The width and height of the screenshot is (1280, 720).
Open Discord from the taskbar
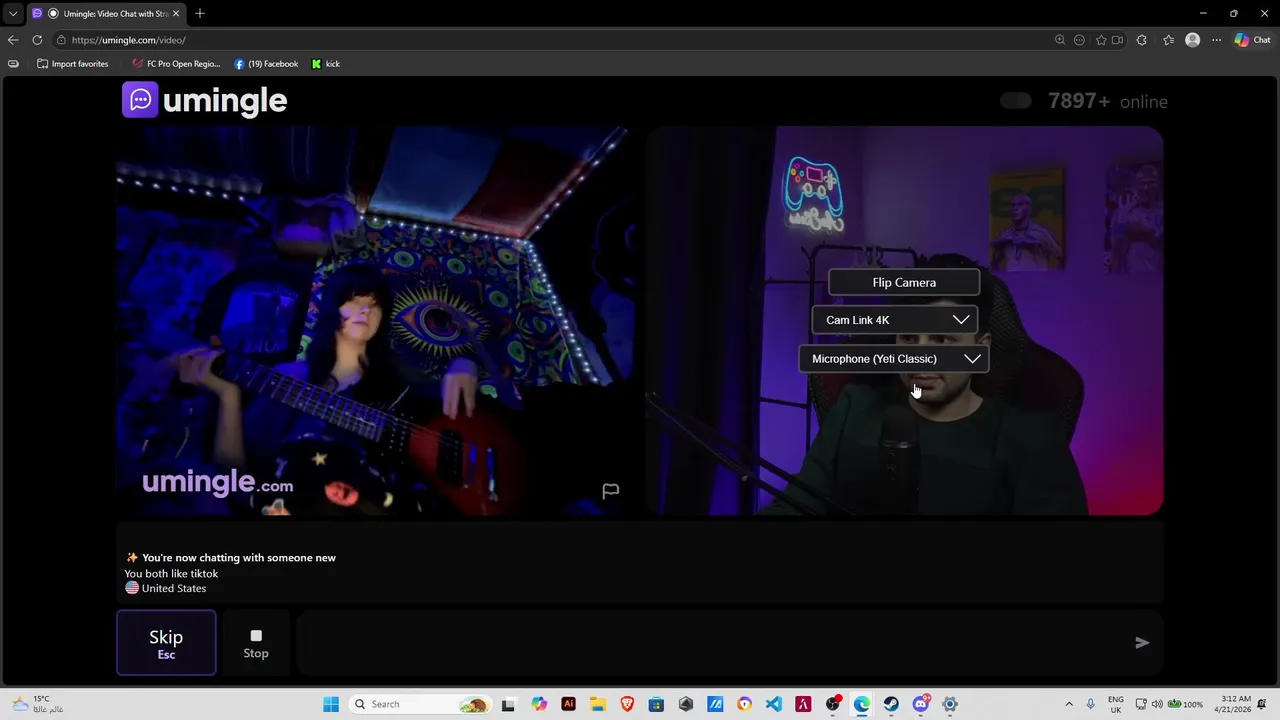tap(921, 704)
